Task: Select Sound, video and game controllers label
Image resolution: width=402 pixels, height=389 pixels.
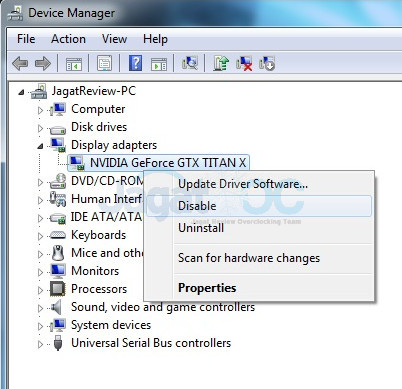Action: pos(163,307)
